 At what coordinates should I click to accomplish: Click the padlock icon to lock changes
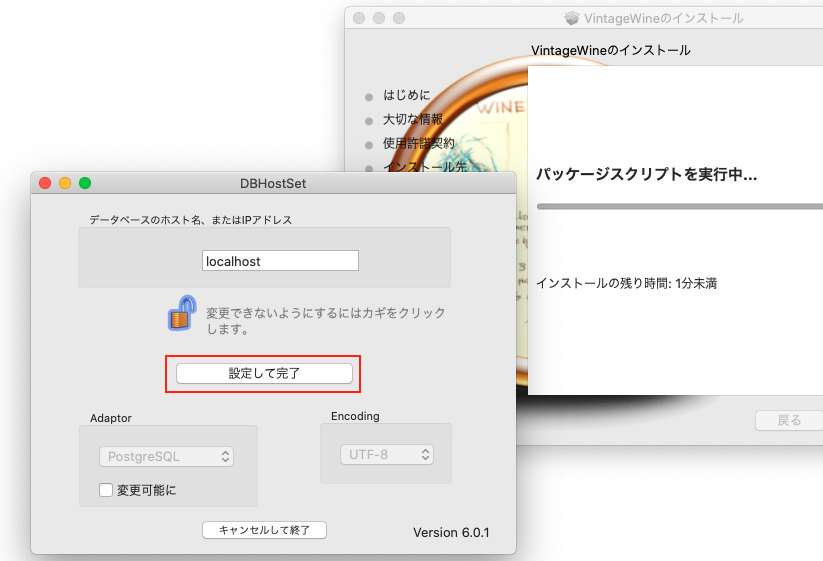coord(181,313)
